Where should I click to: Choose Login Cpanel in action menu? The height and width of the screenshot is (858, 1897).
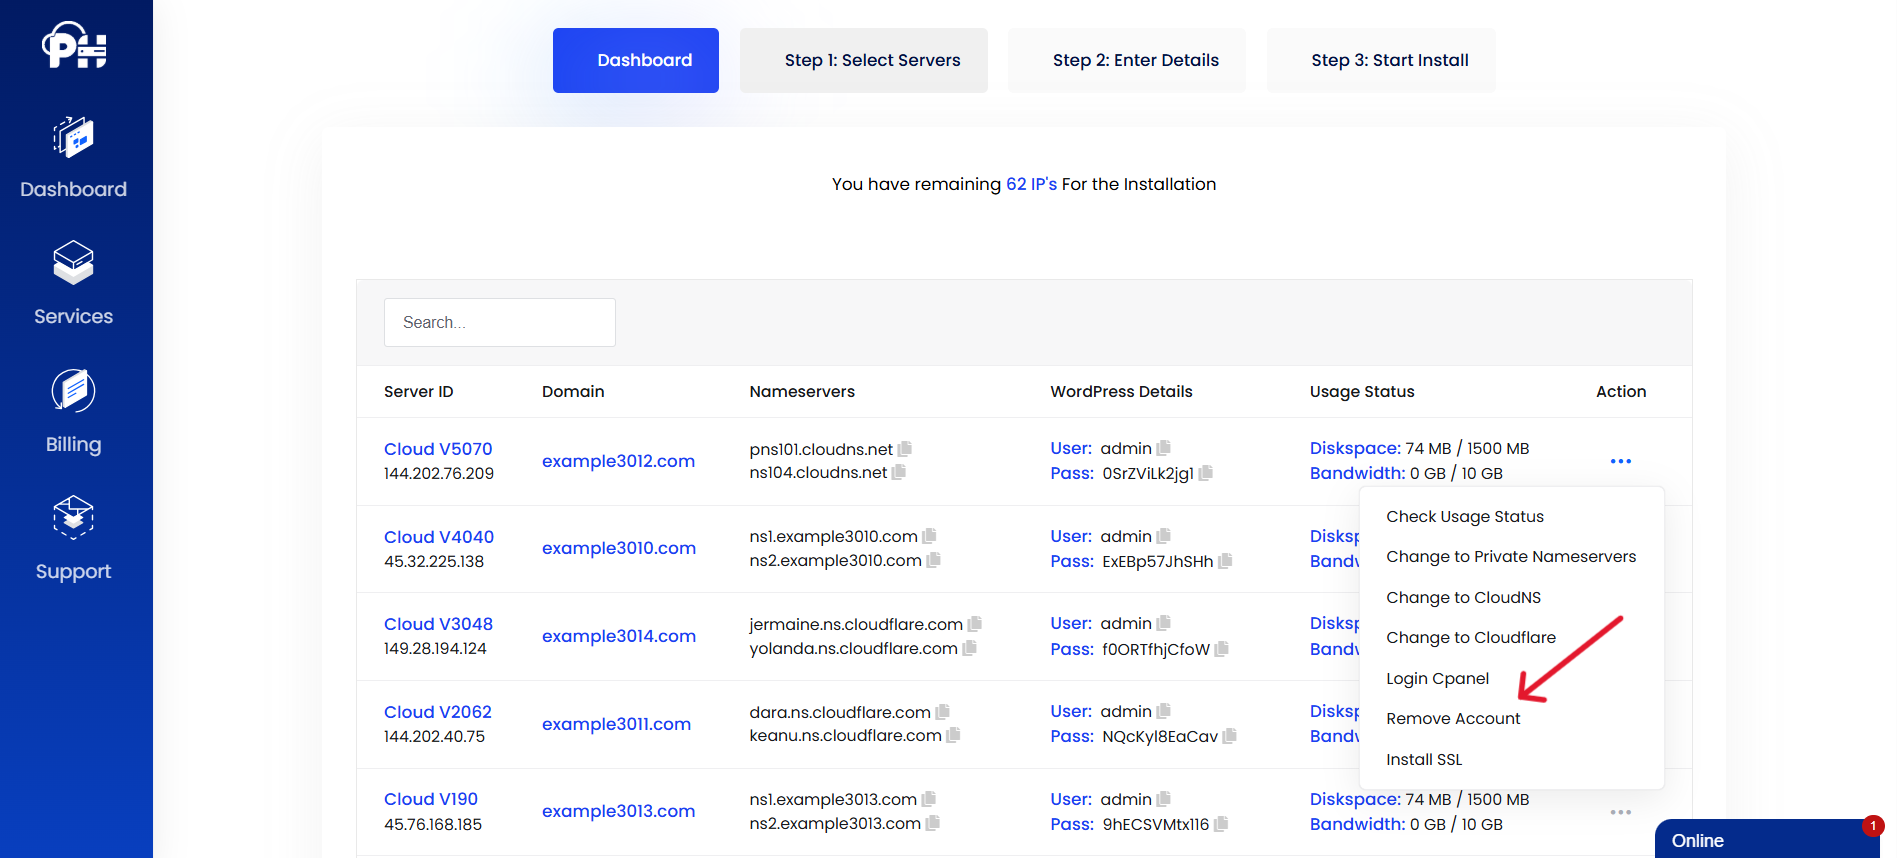click(x=1437, y=678)
